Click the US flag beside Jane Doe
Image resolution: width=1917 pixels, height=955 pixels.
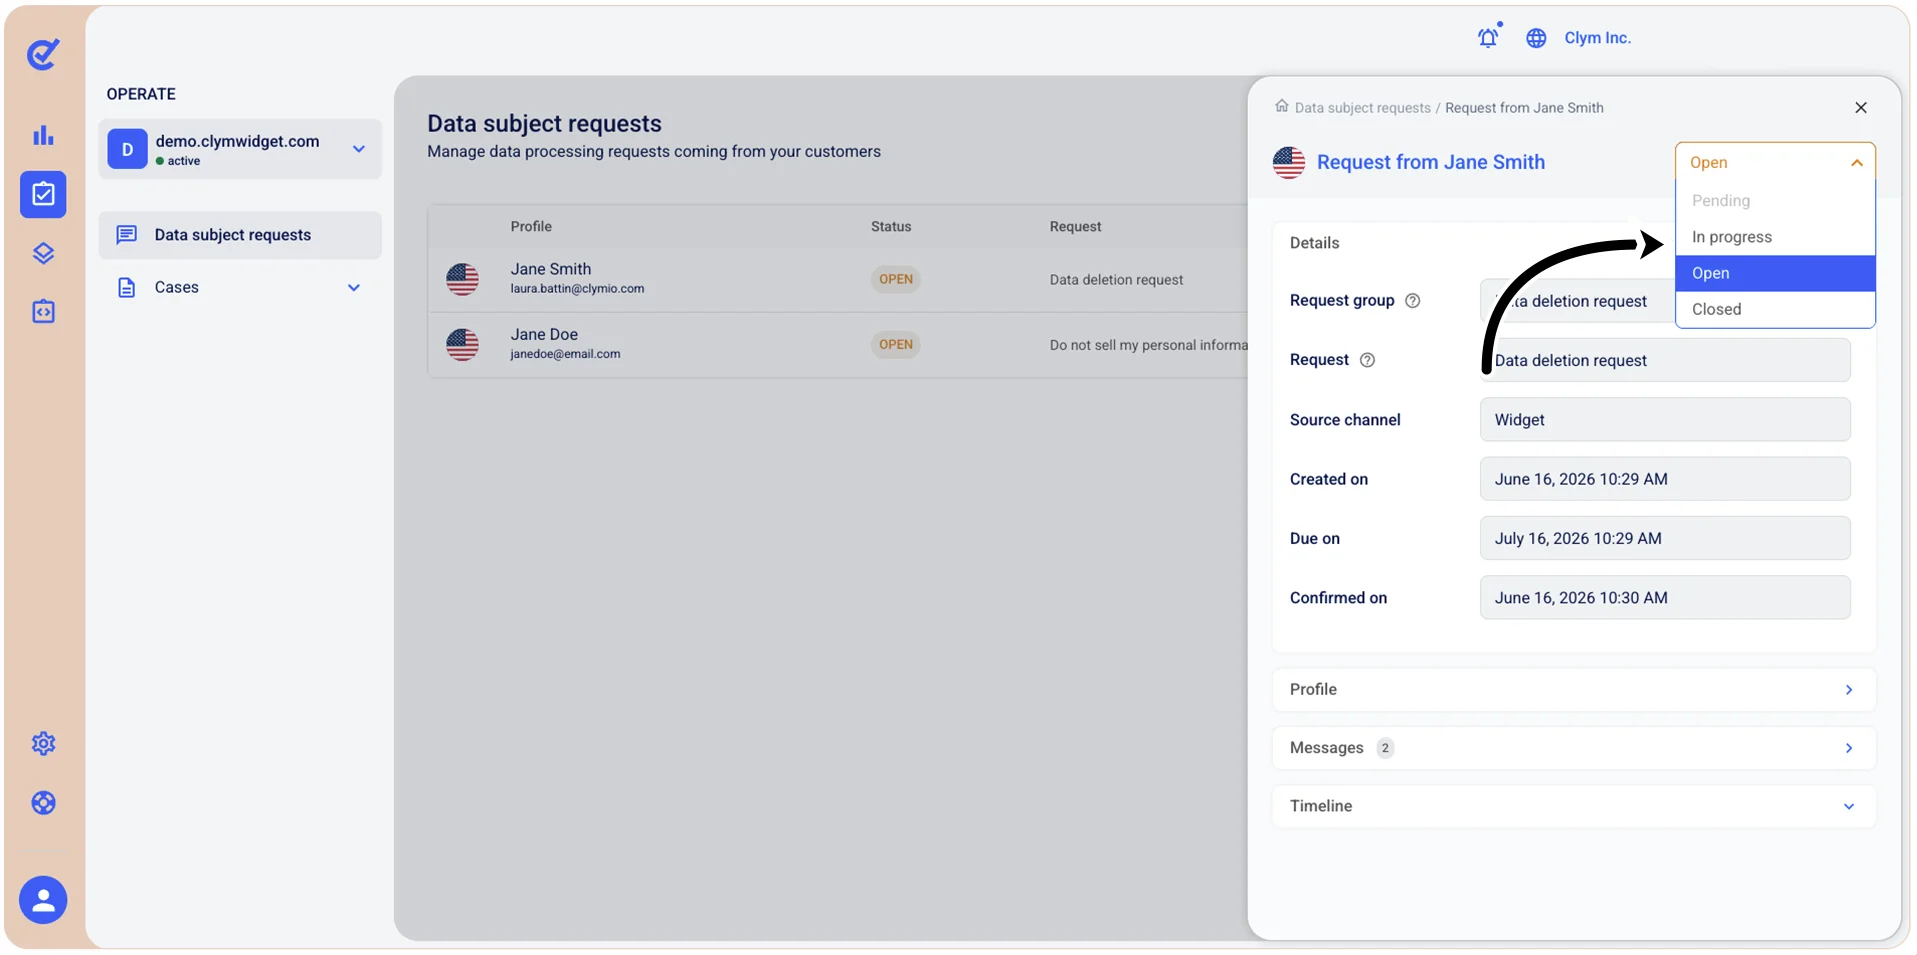coord(462,345)
